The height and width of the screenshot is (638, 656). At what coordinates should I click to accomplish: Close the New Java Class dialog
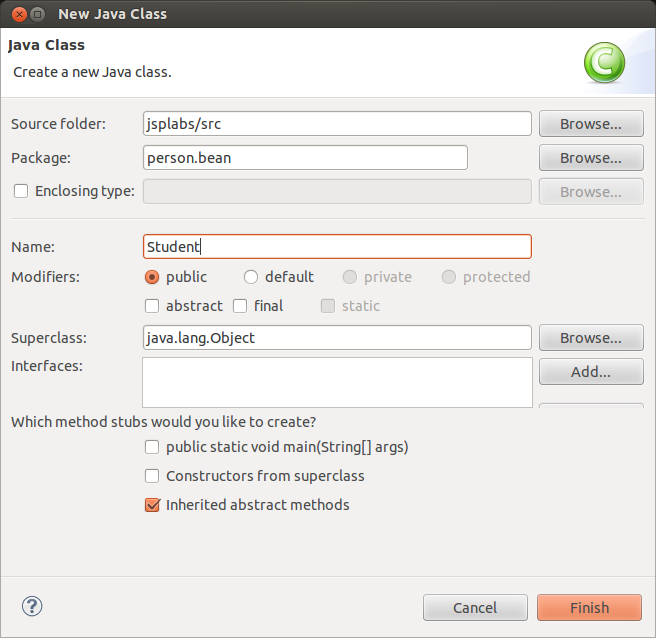pos(19,14)
